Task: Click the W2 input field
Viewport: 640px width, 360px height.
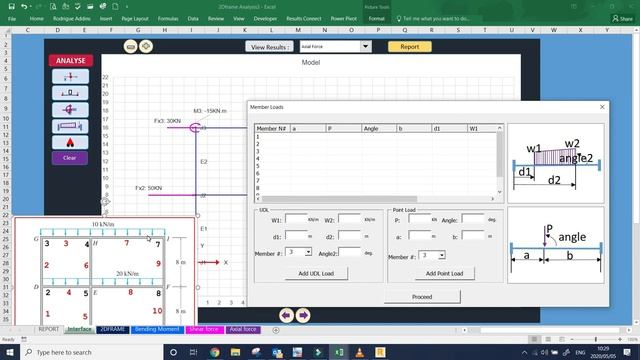Action: pyautogui.click(x=350, y=219)
